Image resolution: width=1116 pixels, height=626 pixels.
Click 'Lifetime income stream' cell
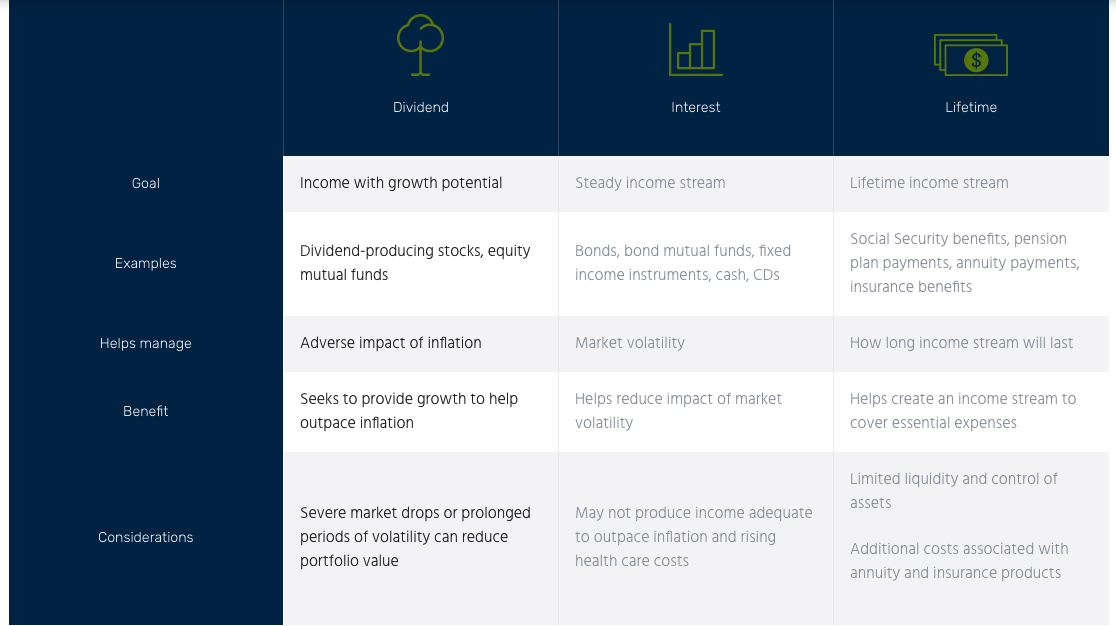[x=929, y=183]
